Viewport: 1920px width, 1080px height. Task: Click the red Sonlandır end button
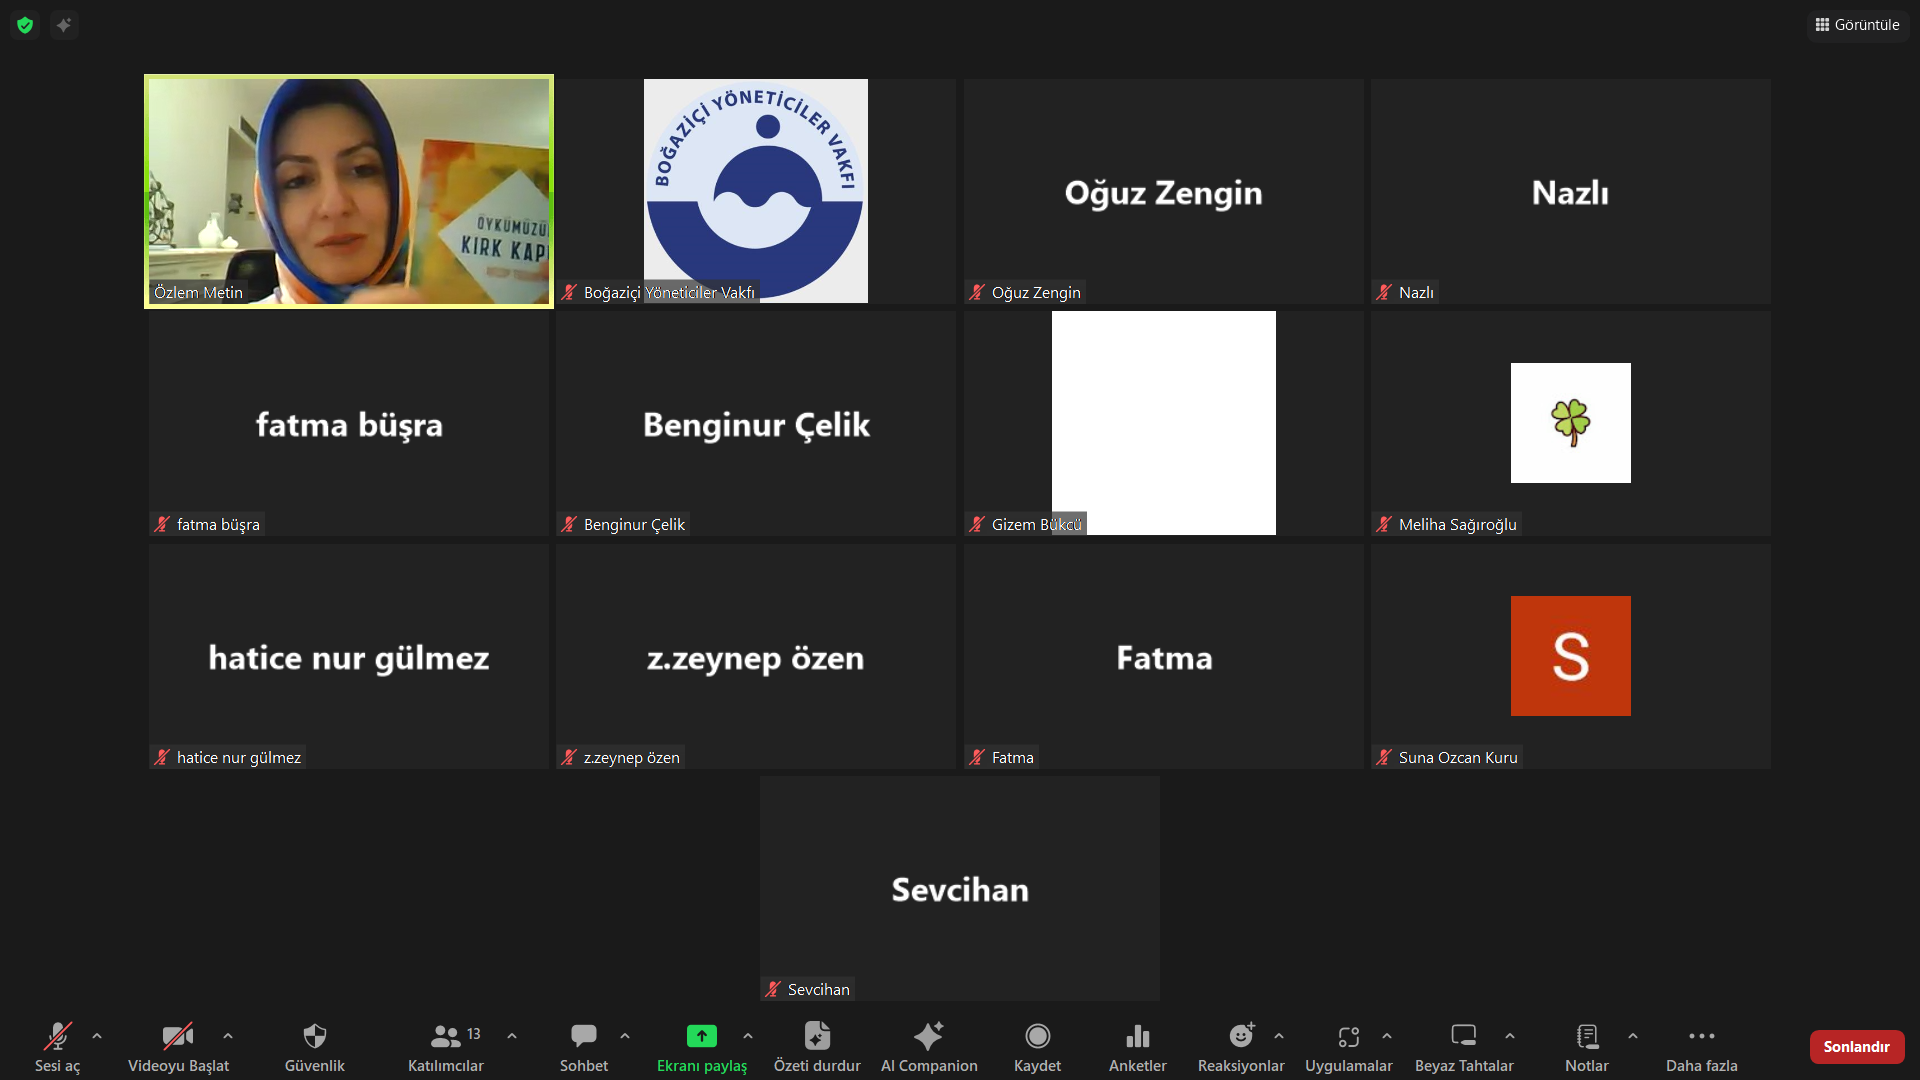tap(1856, 1047)
